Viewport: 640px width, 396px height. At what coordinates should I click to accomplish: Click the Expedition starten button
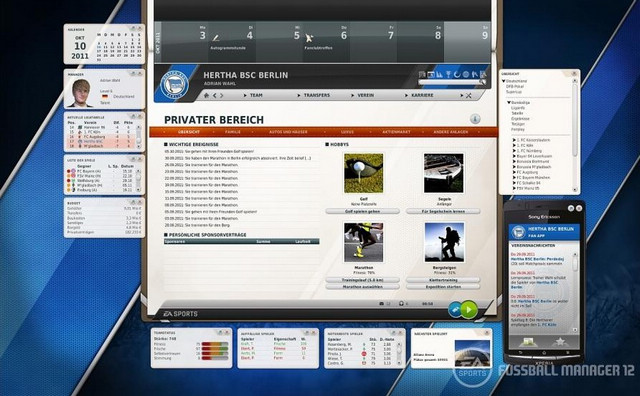(443, 287)
